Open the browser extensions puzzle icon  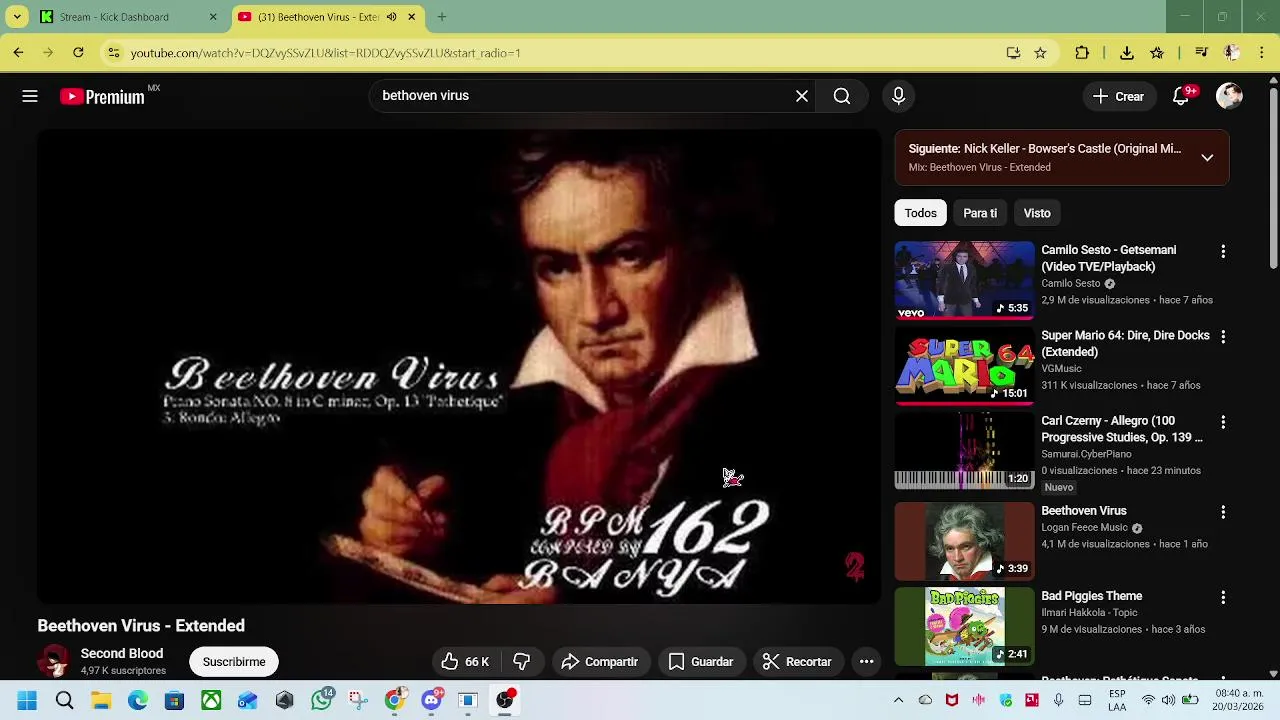click(1082, 53)
